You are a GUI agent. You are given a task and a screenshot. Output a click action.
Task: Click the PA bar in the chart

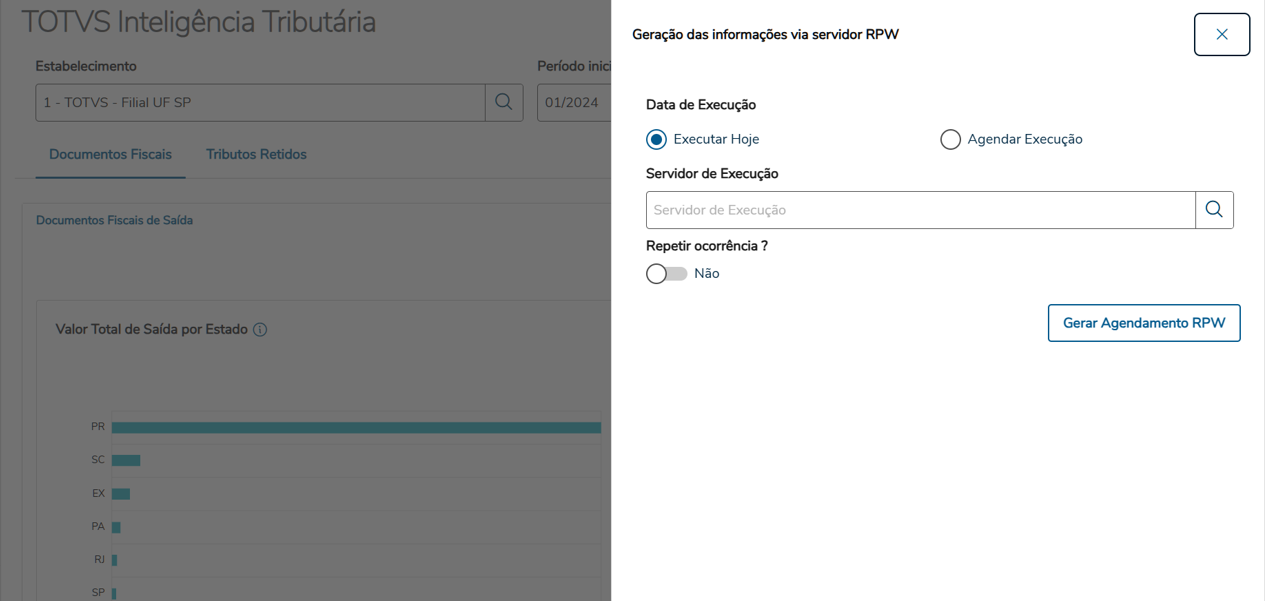pyautogui.click(x=116, y=527)
